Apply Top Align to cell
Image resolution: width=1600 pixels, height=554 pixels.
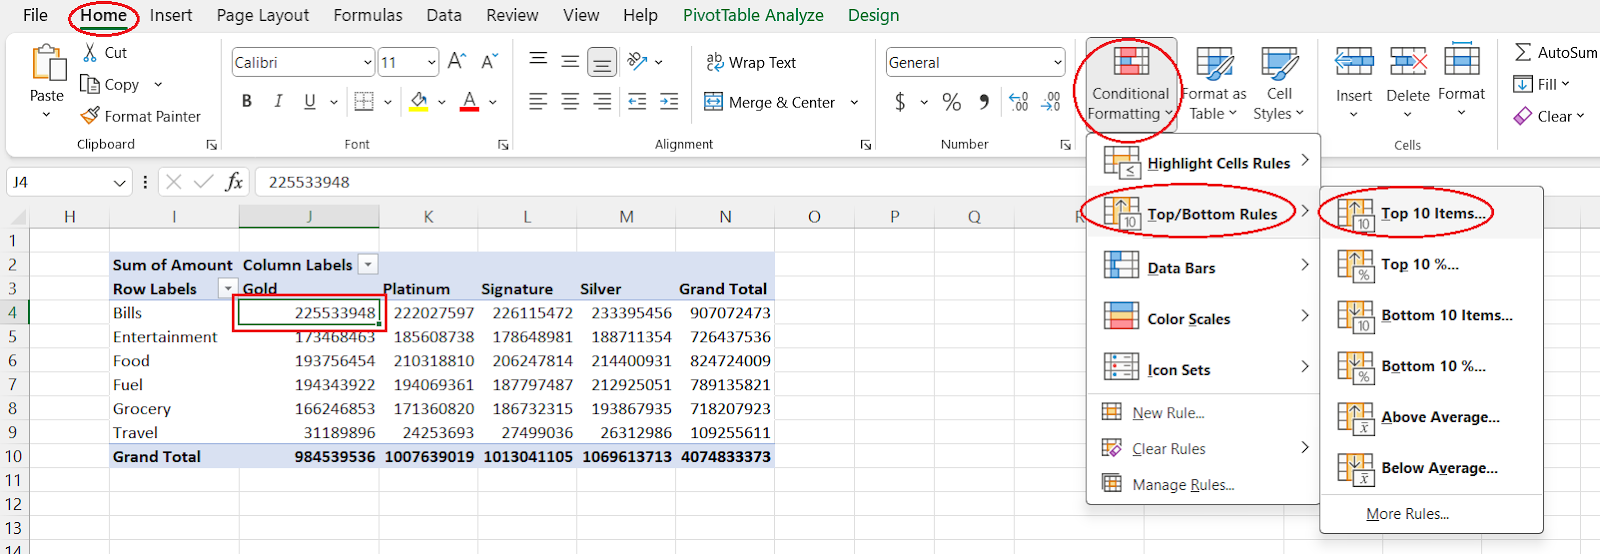tap(538, 62)
